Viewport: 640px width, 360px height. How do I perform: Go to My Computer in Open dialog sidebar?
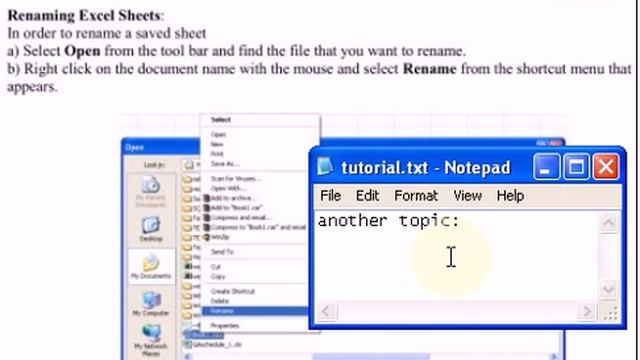pyautogui.click(x=151, y=304)
